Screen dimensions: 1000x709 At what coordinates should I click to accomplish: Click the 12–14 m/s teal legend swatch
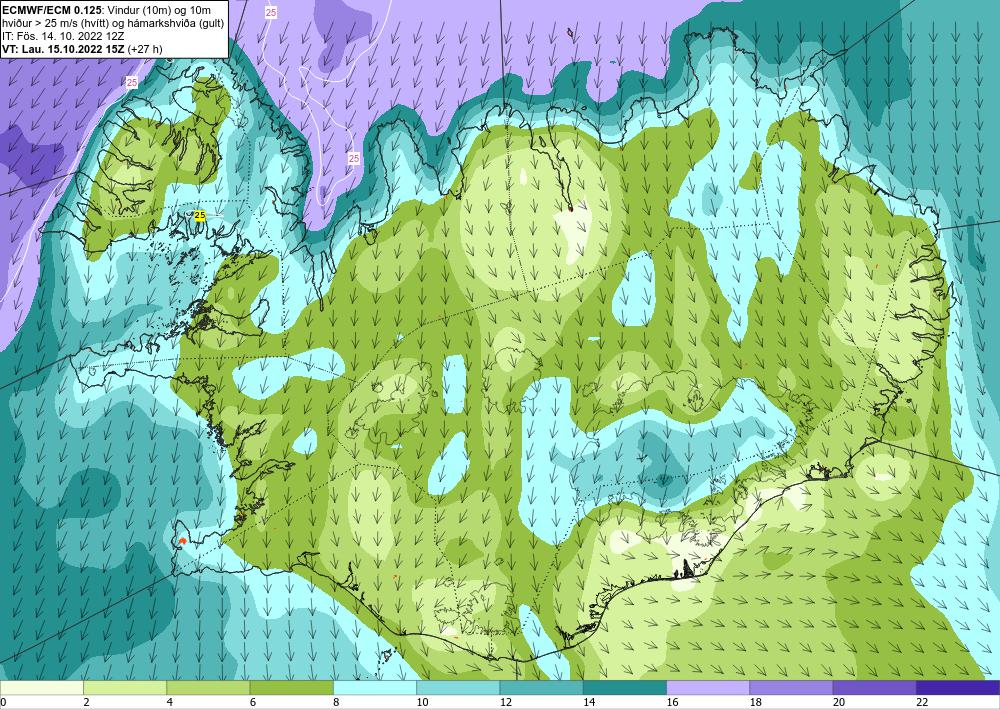tap(541, 687)
